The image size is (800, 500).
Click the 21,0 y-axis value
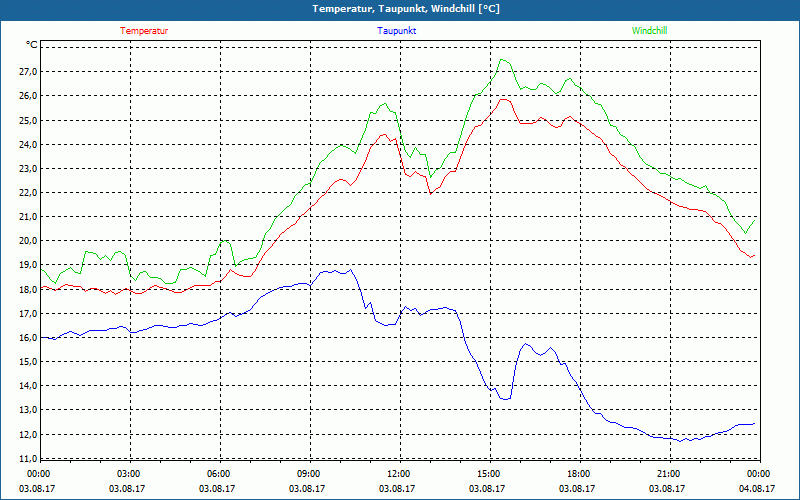pyautogui.click(x=28, y=217)
